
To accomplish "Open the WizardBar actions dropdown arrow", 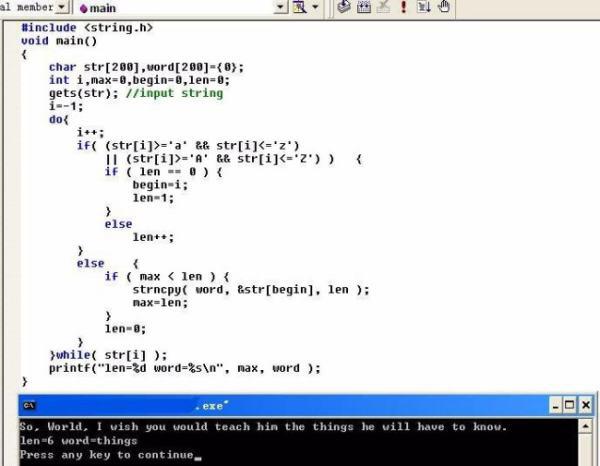I will pos(315,7).
